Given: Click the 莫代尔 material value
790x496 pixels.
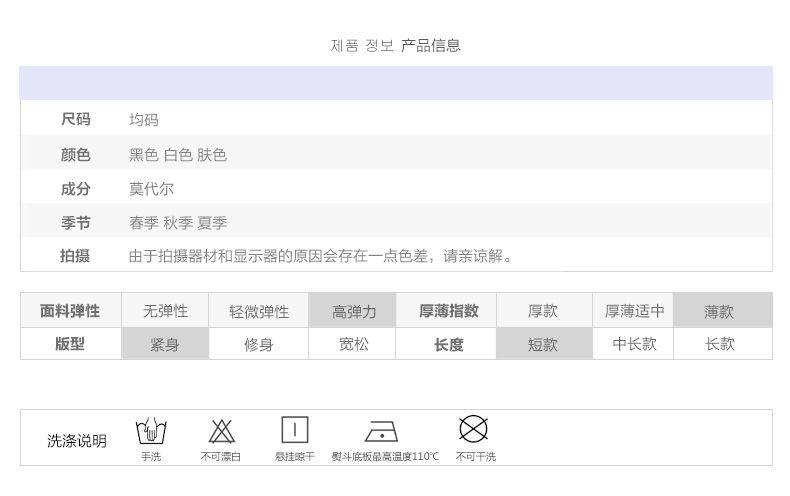Looking at the screenshot, I should (x=151, y=189).
